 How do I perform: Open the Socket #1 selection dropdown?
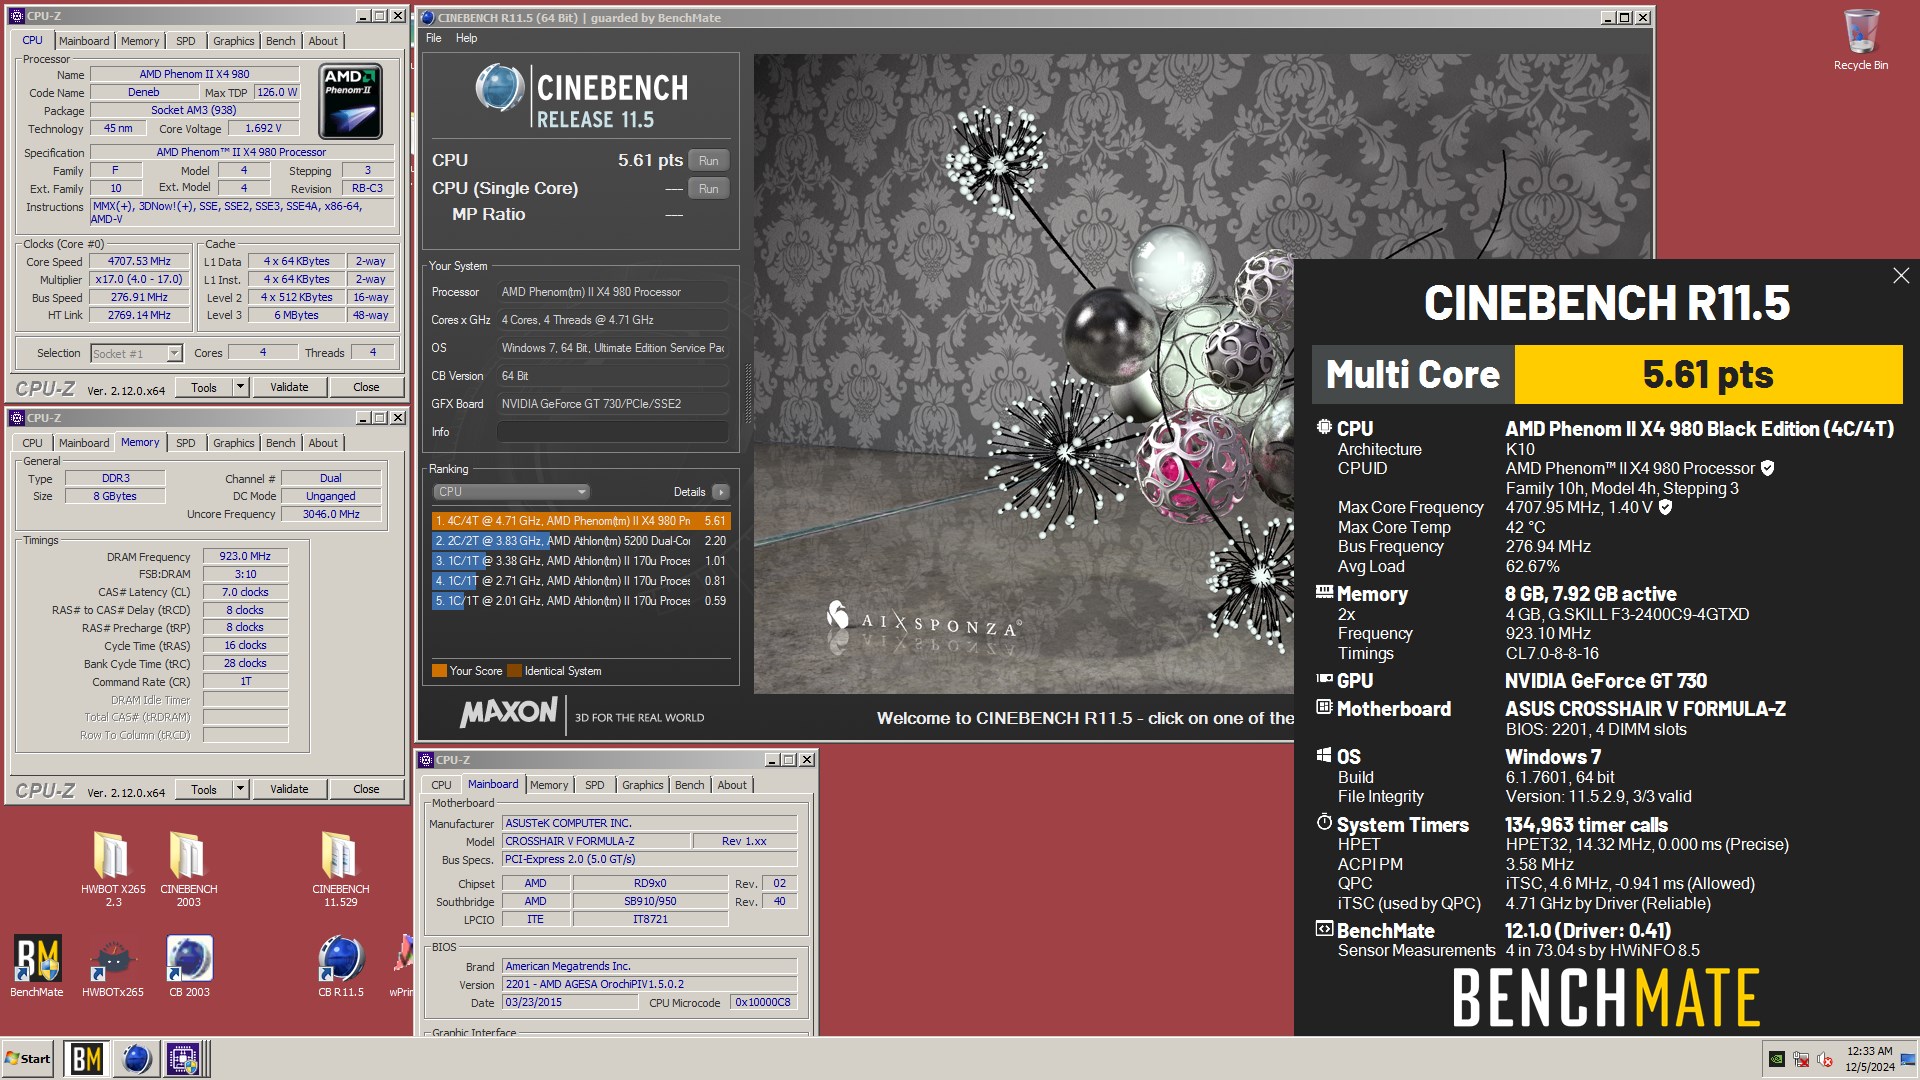[x=136, y=353]
